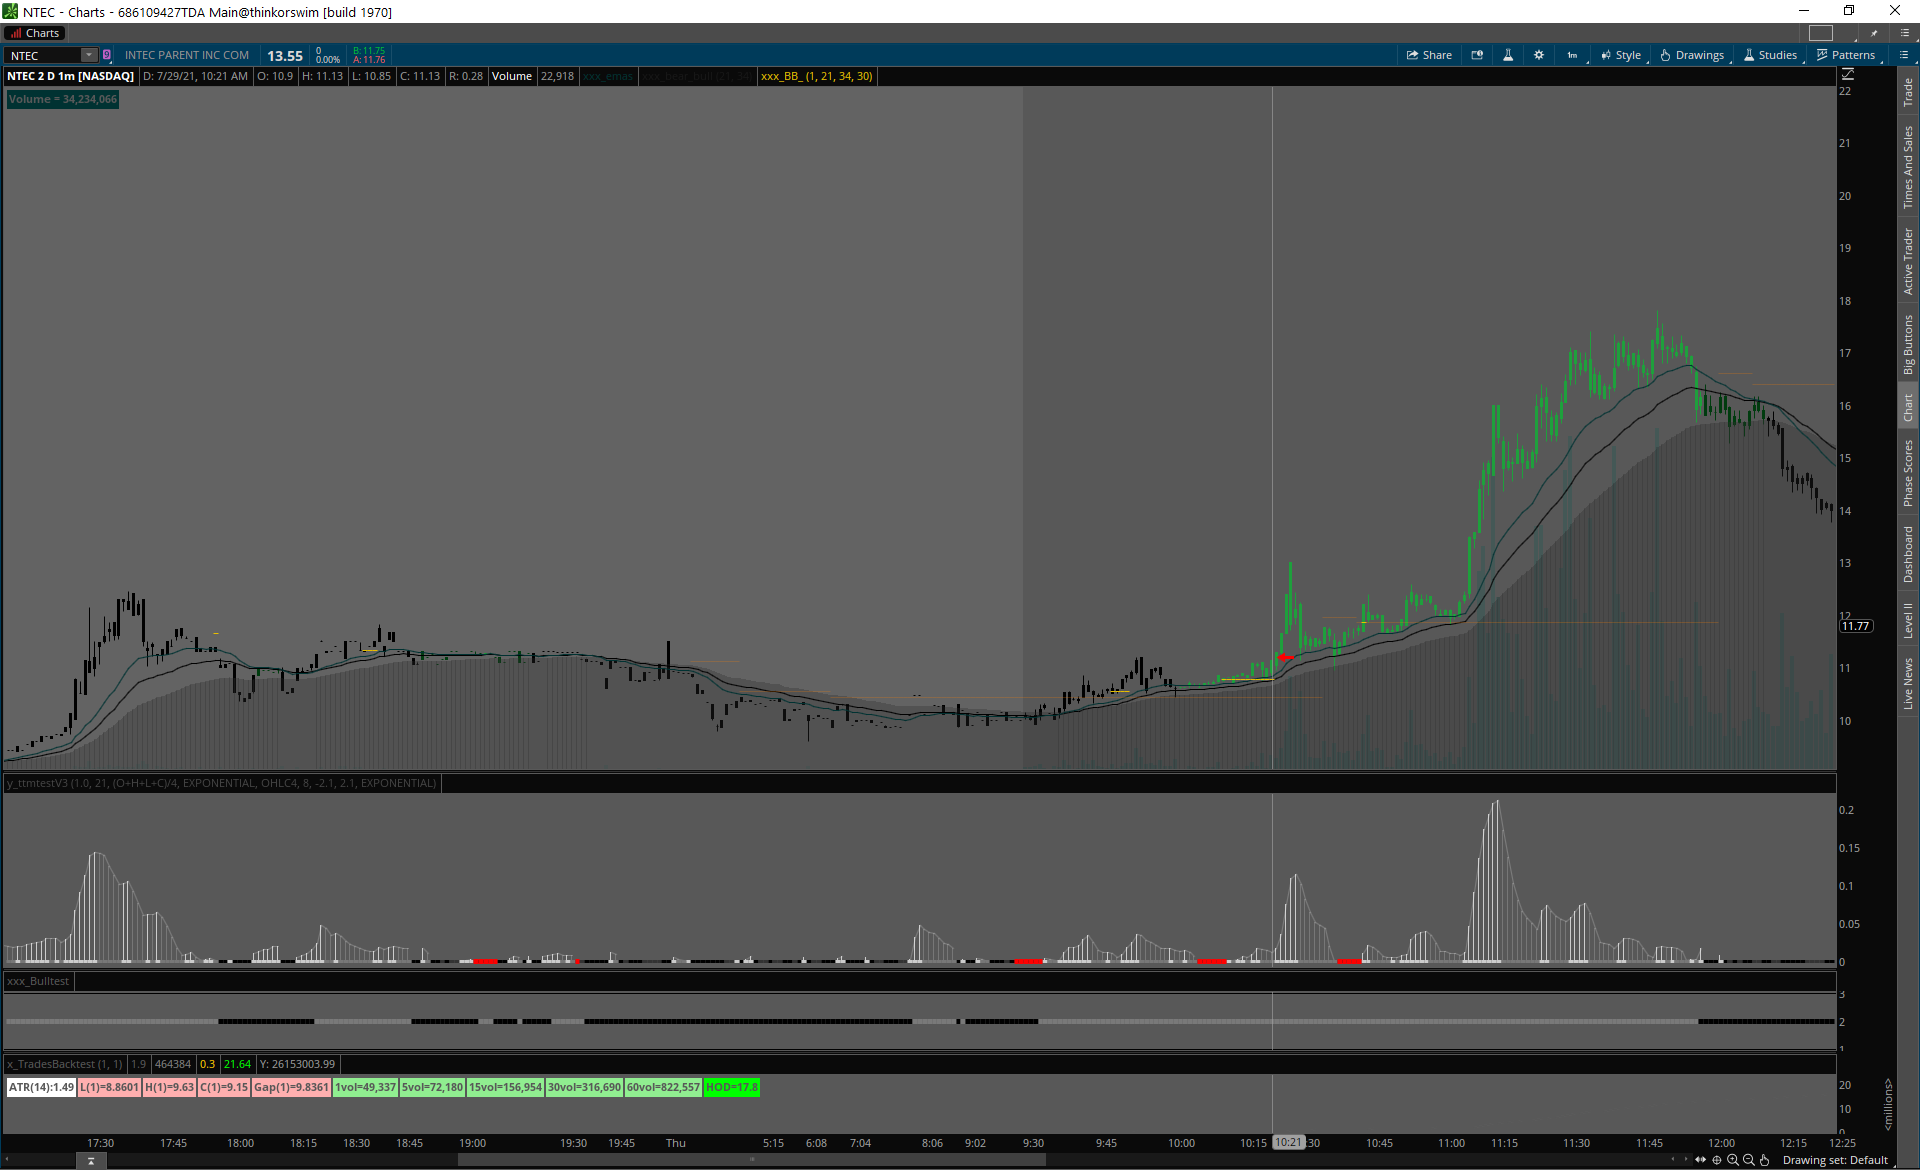Select the pointer hand drawing tool
Screen dimensions: 1920x1170
(1765, 1160)
